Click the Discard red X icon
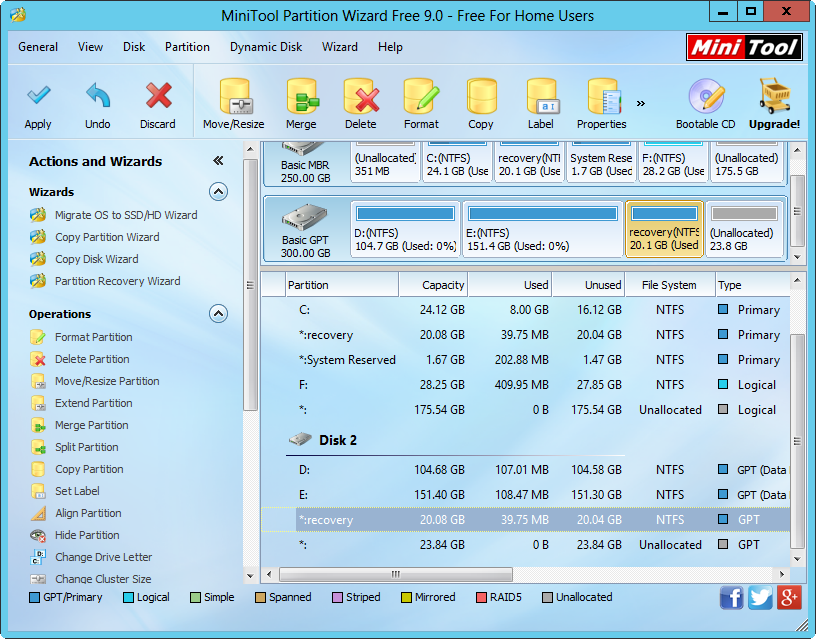 [x=158, y=95]
